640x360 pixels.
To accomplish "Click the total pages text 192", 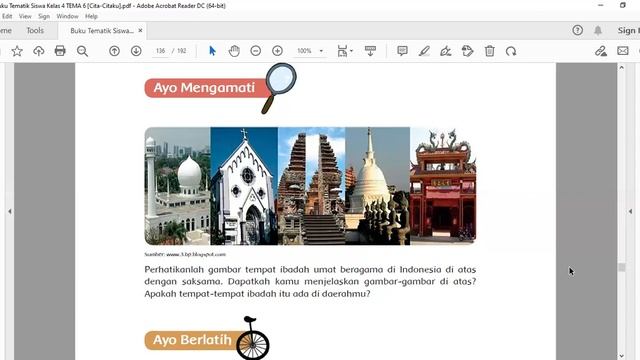I will (182, 51).
